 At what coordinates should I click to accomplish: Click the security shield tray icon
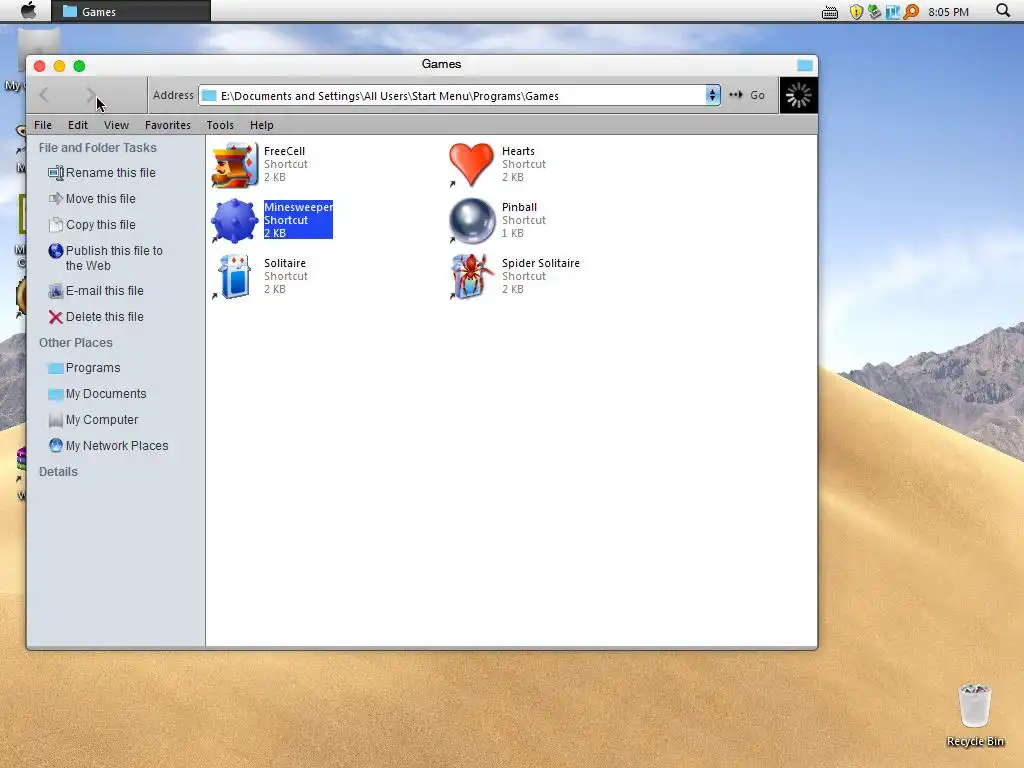856,12
